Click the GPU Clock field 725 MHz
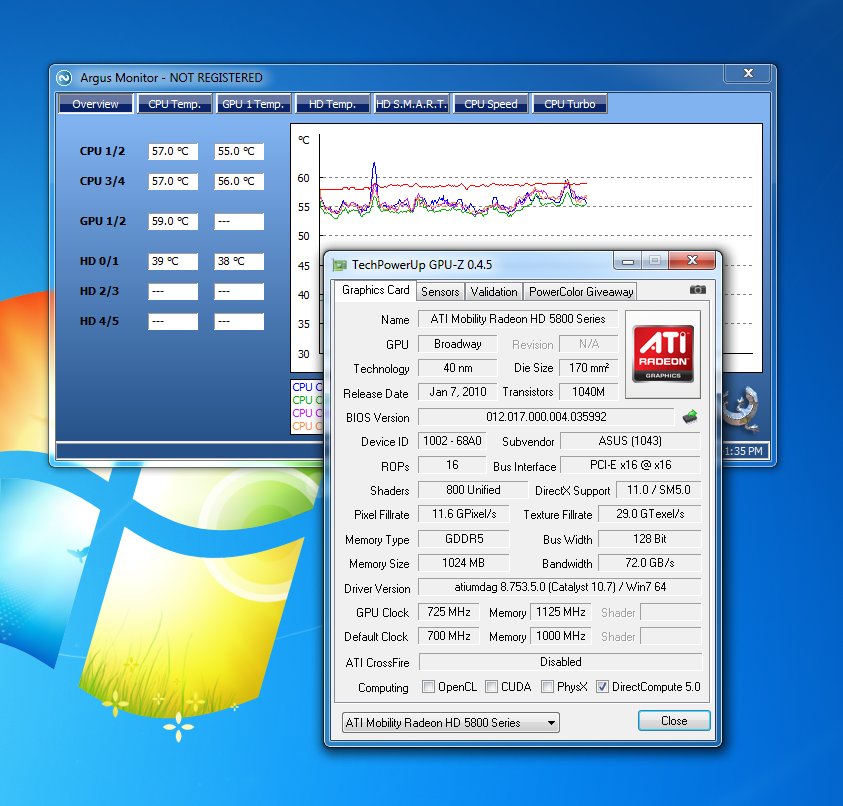The width and height of the screenshot is (843, 806). 448,612
